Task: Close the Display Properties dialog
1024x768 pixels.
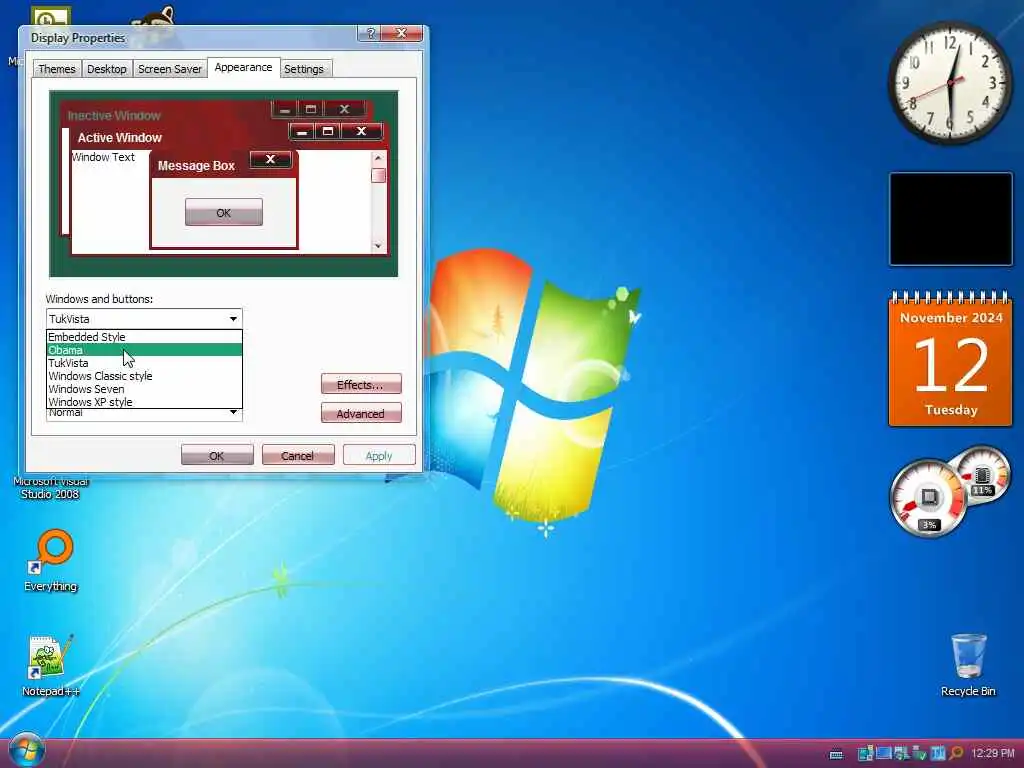Action: 401,33
